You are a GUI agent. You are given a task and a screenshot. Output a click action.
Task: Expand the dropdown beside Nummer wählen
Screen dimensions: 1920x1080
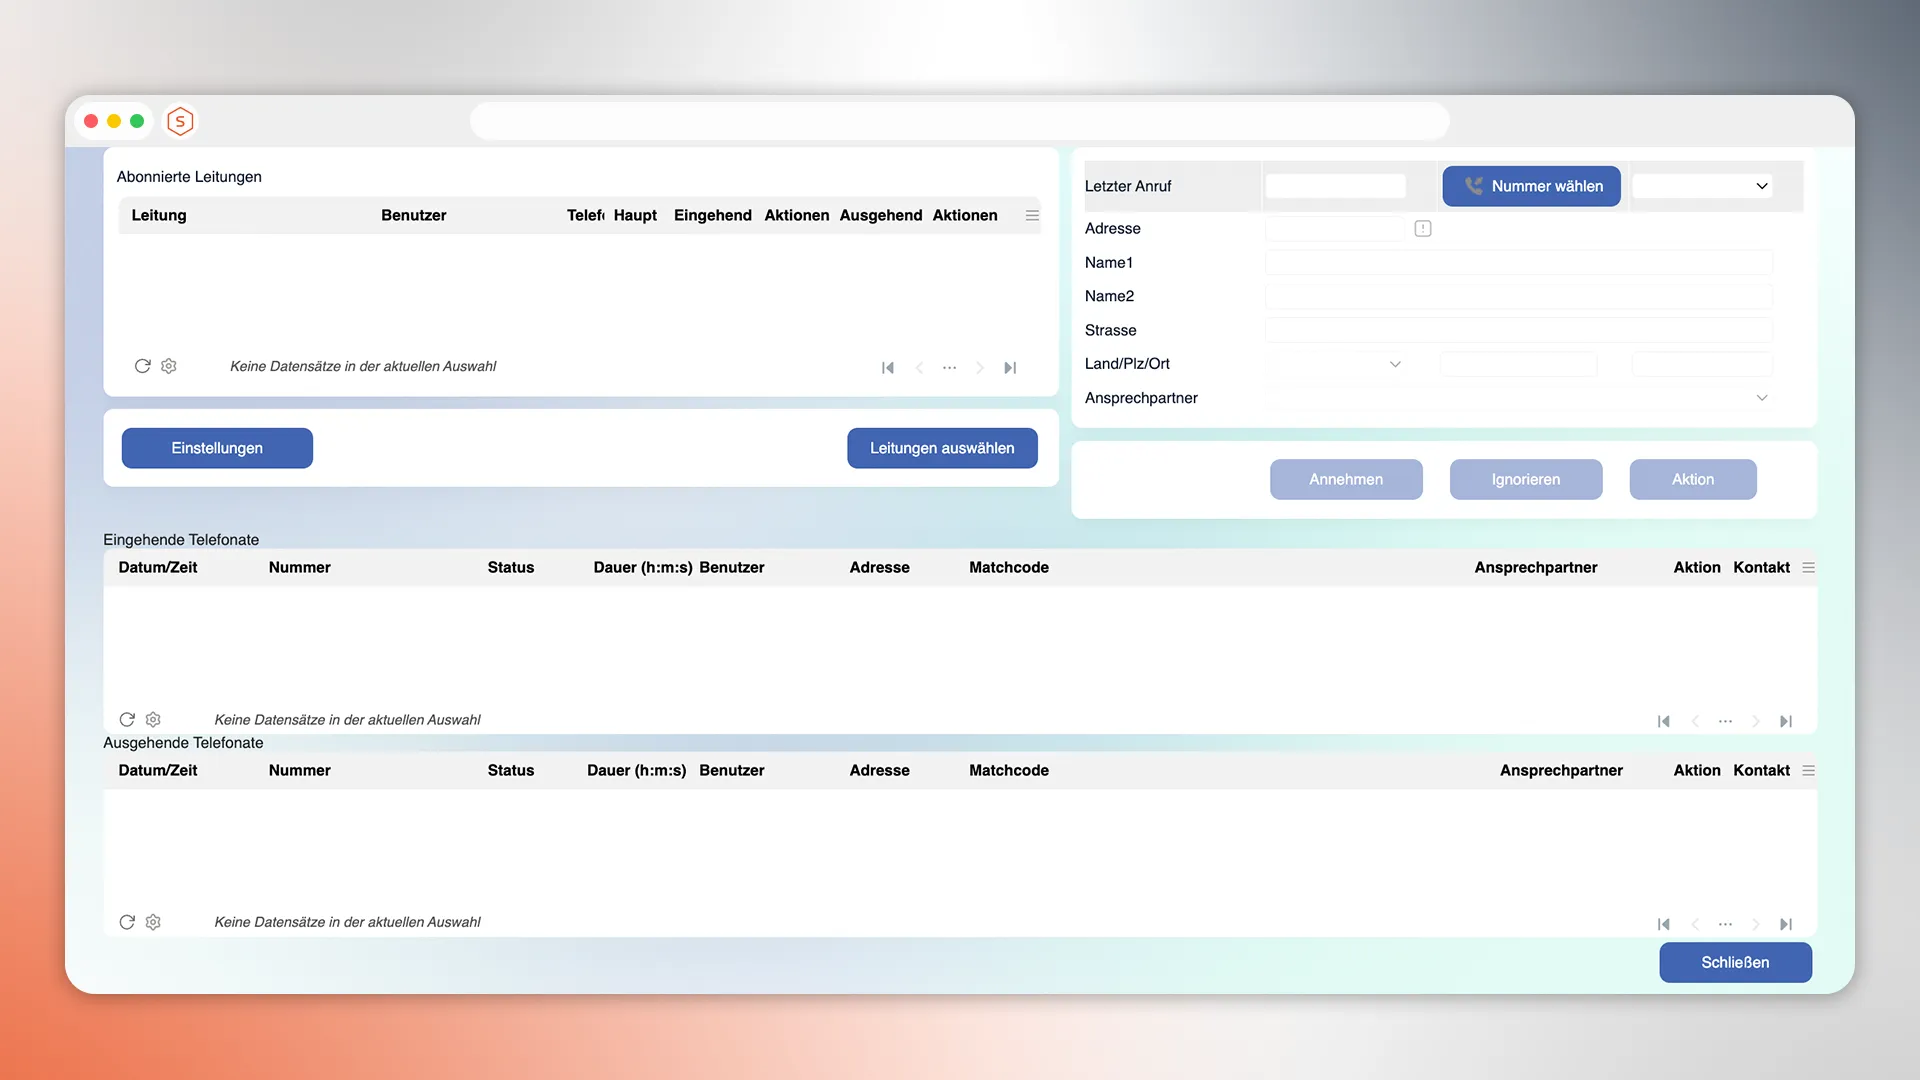pos(1761,186)
